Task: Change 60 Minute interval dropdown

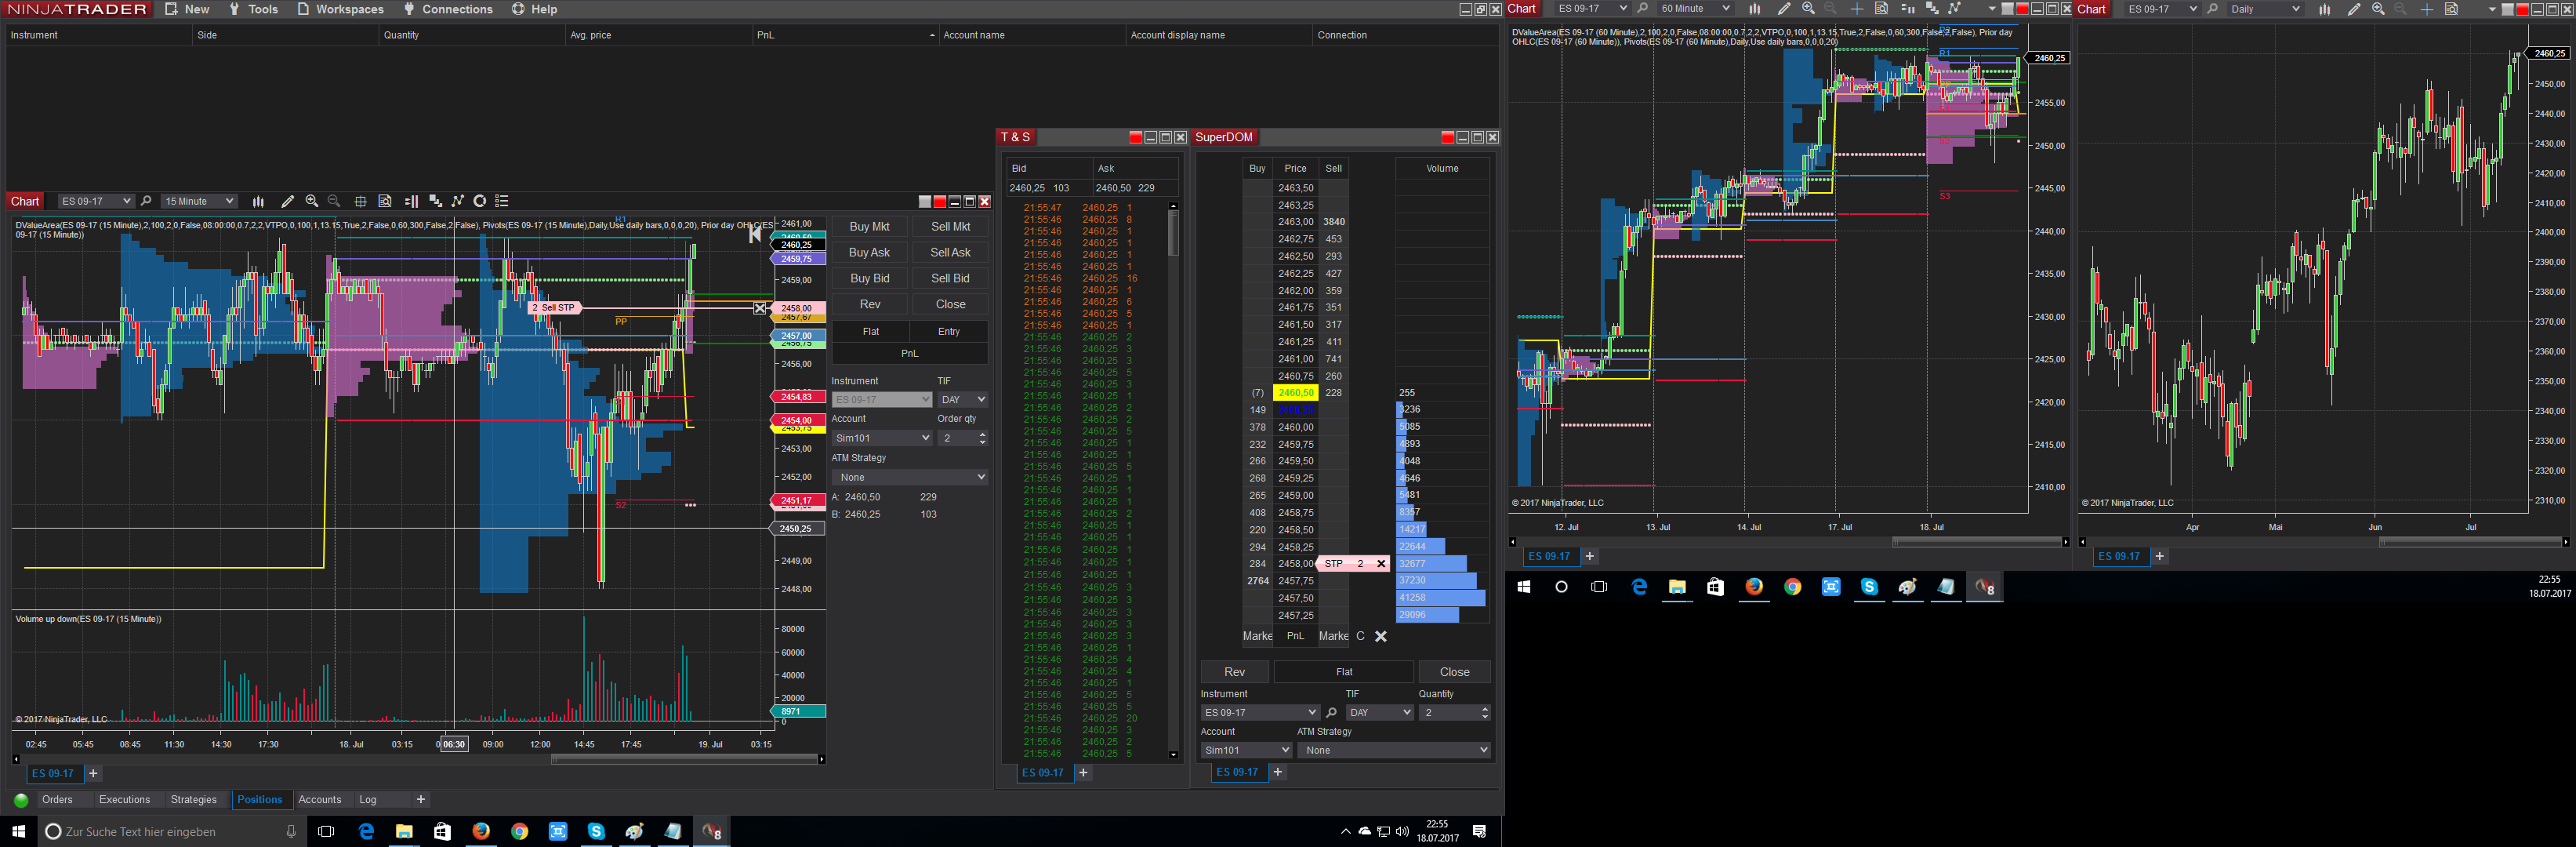Action: coord(1695,9)
